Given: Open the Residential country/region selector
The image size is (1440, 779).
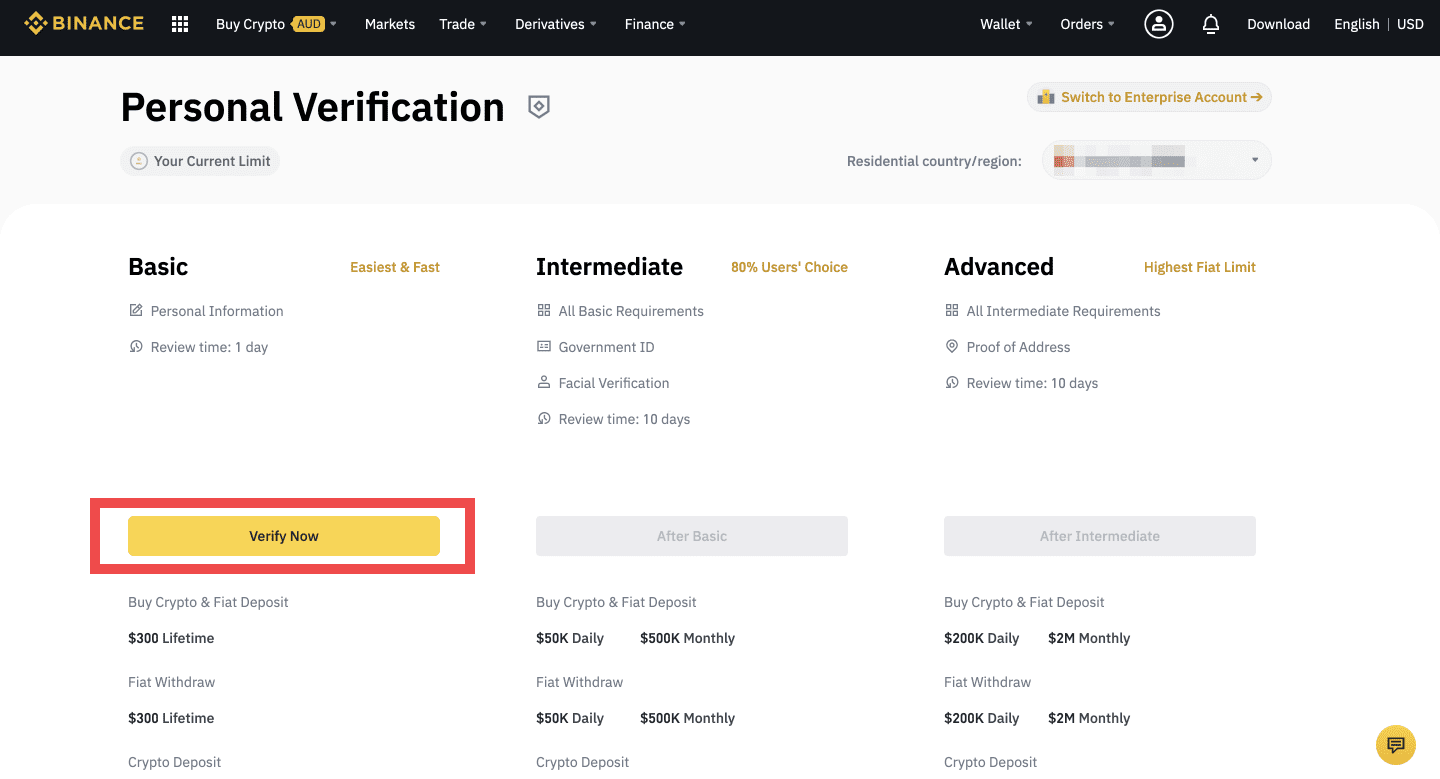Looking at the screenshot, I should (1157, 160).
